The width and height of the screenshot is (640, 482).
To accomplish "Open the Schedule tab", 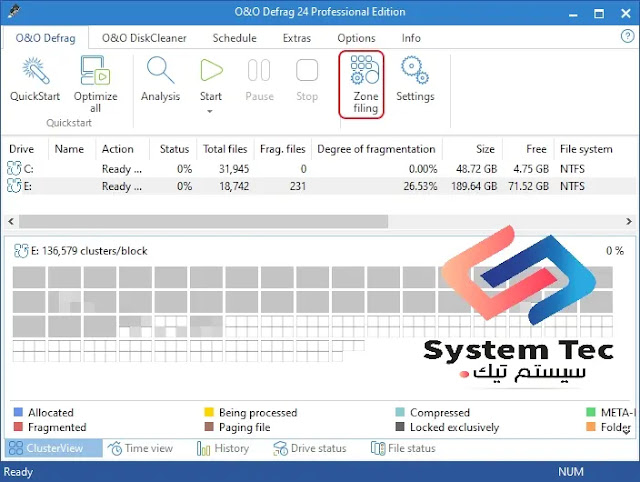I will tap(234, 38).
